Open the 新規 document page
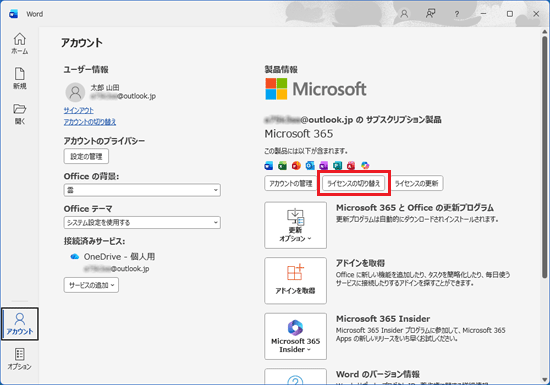The width and height of the screenshot is (550, 385). click(20, 78)
